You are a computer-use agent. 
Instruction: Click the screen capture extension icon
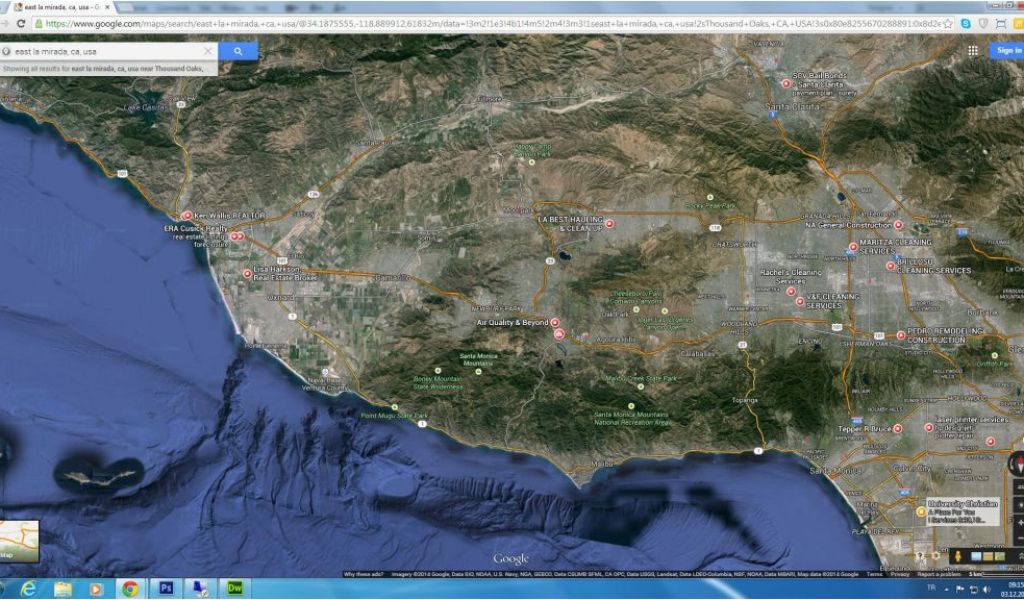[1000, 24]
